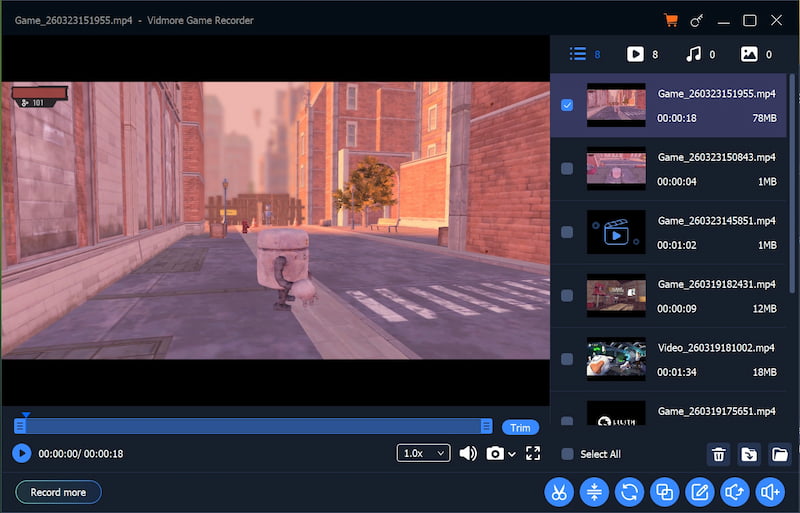
Task: Show the image screenshots tab
Action: coord(749,54)
